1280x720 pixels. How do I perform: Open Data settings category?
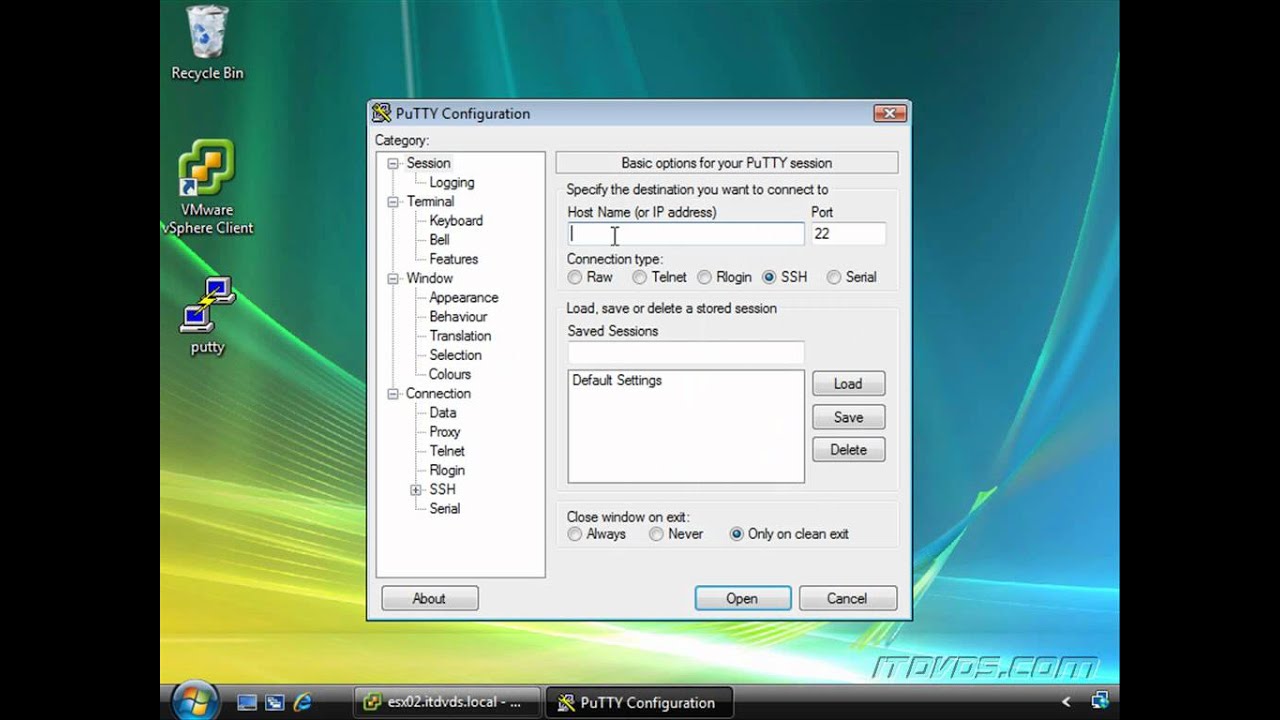pyautogui.click(x=443, y=412)
